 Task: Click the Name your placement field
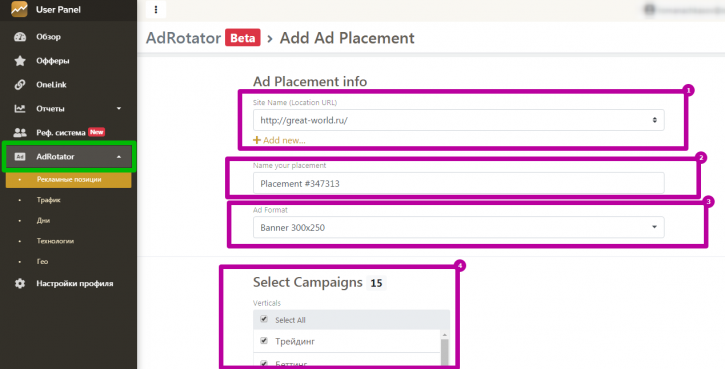click(x=459, y=184)
